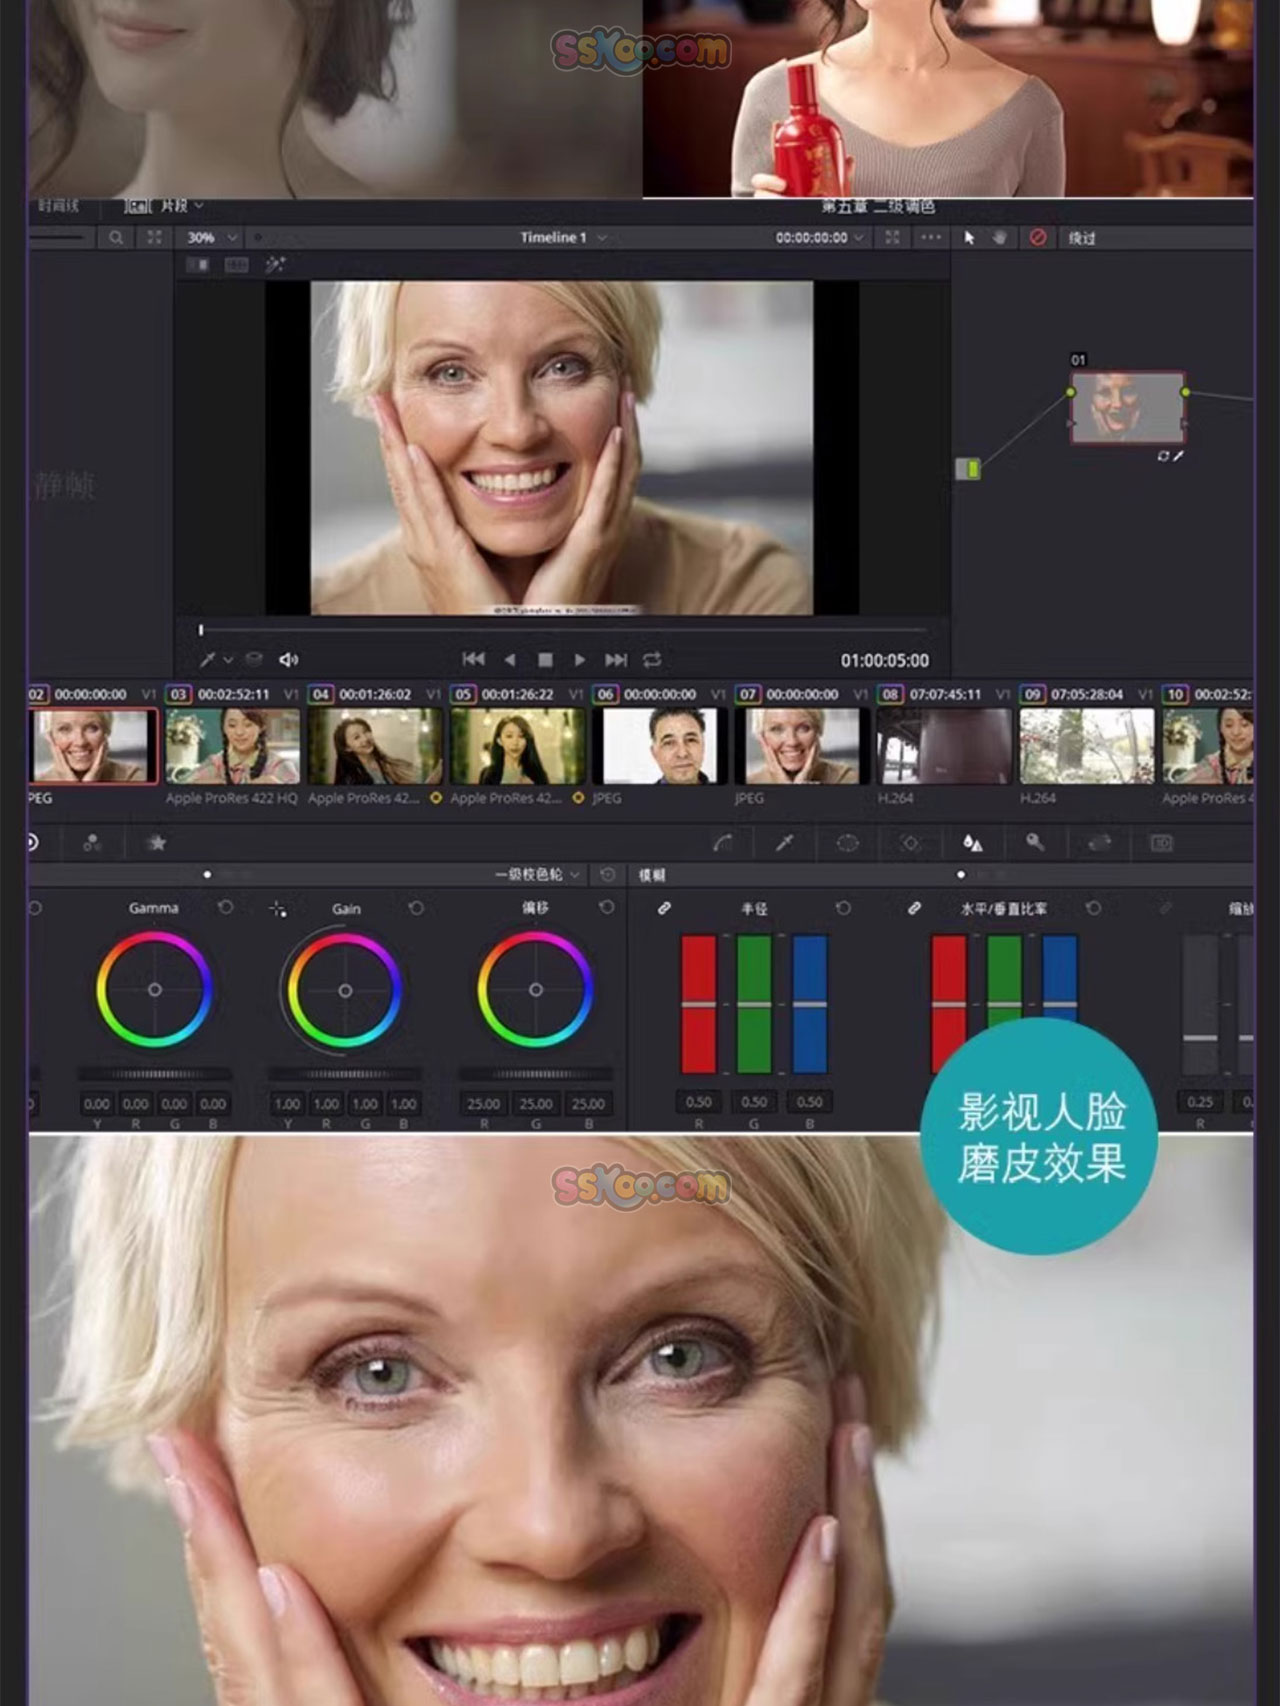Reset the Gamma color wheel
Image resolution: width=1280 pixels, height=1706 pixels.
tap(226, 908)
